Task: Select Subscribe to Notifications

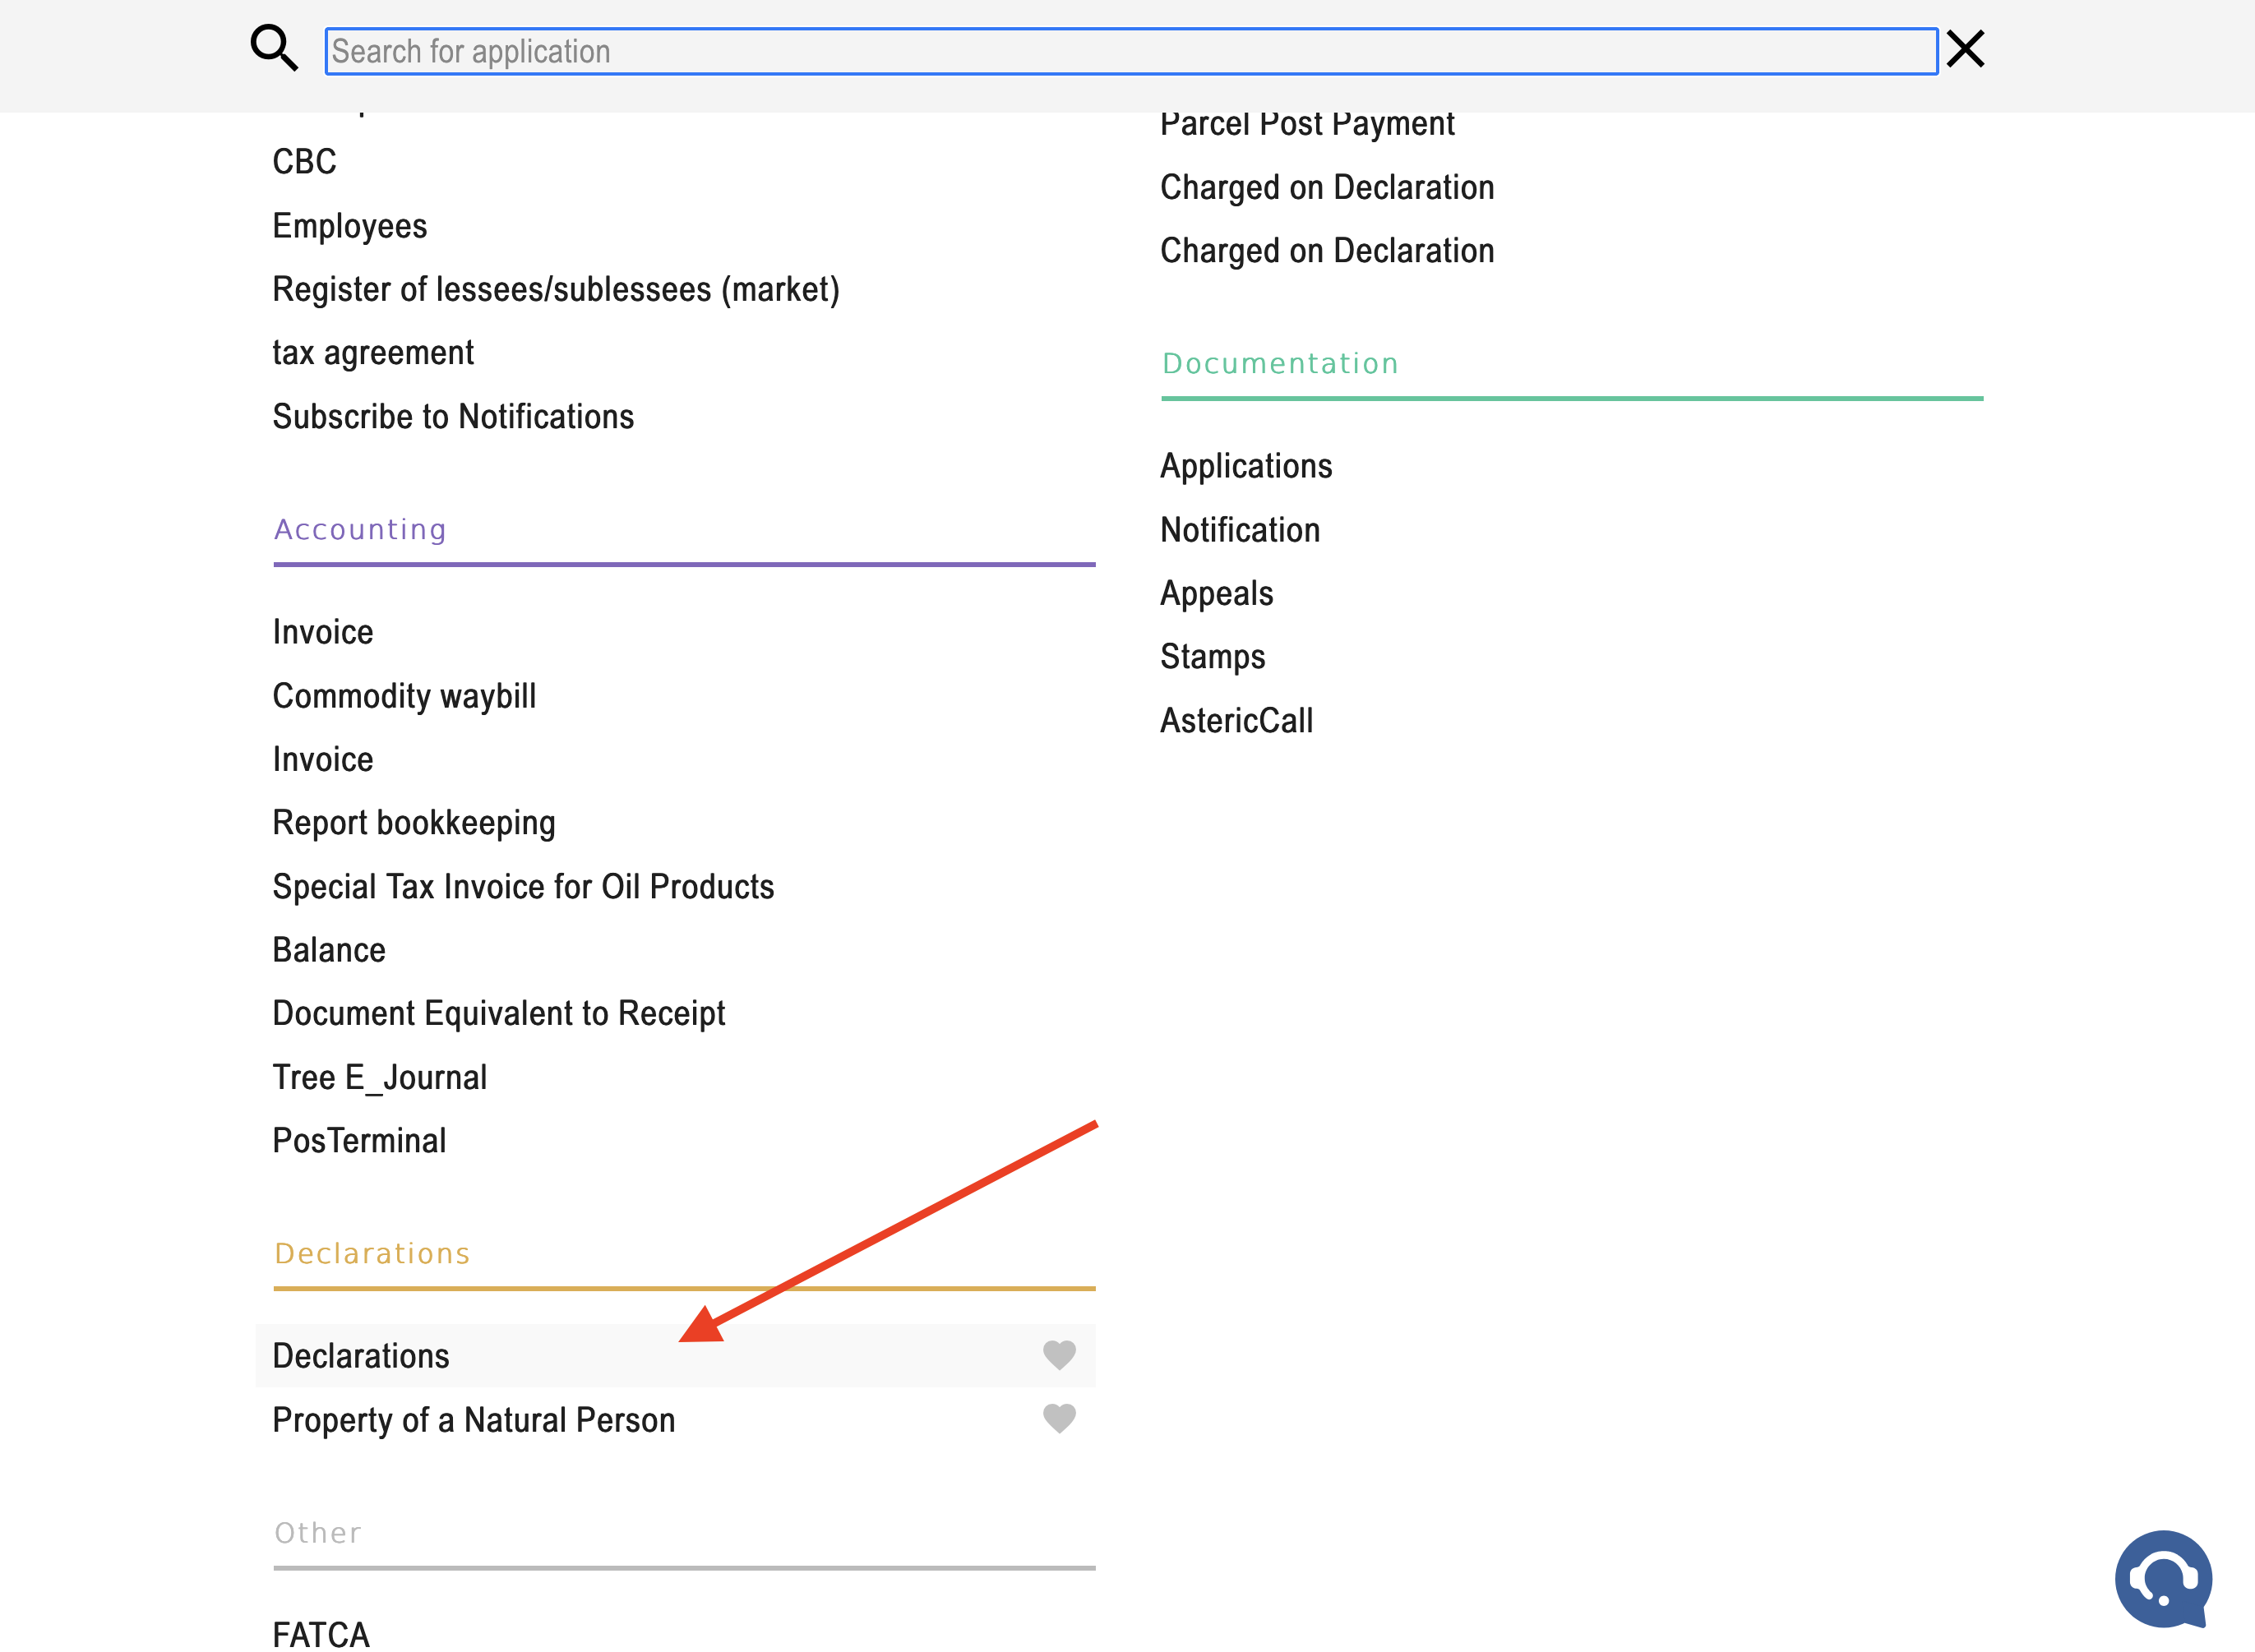Action: pos(453,417)
